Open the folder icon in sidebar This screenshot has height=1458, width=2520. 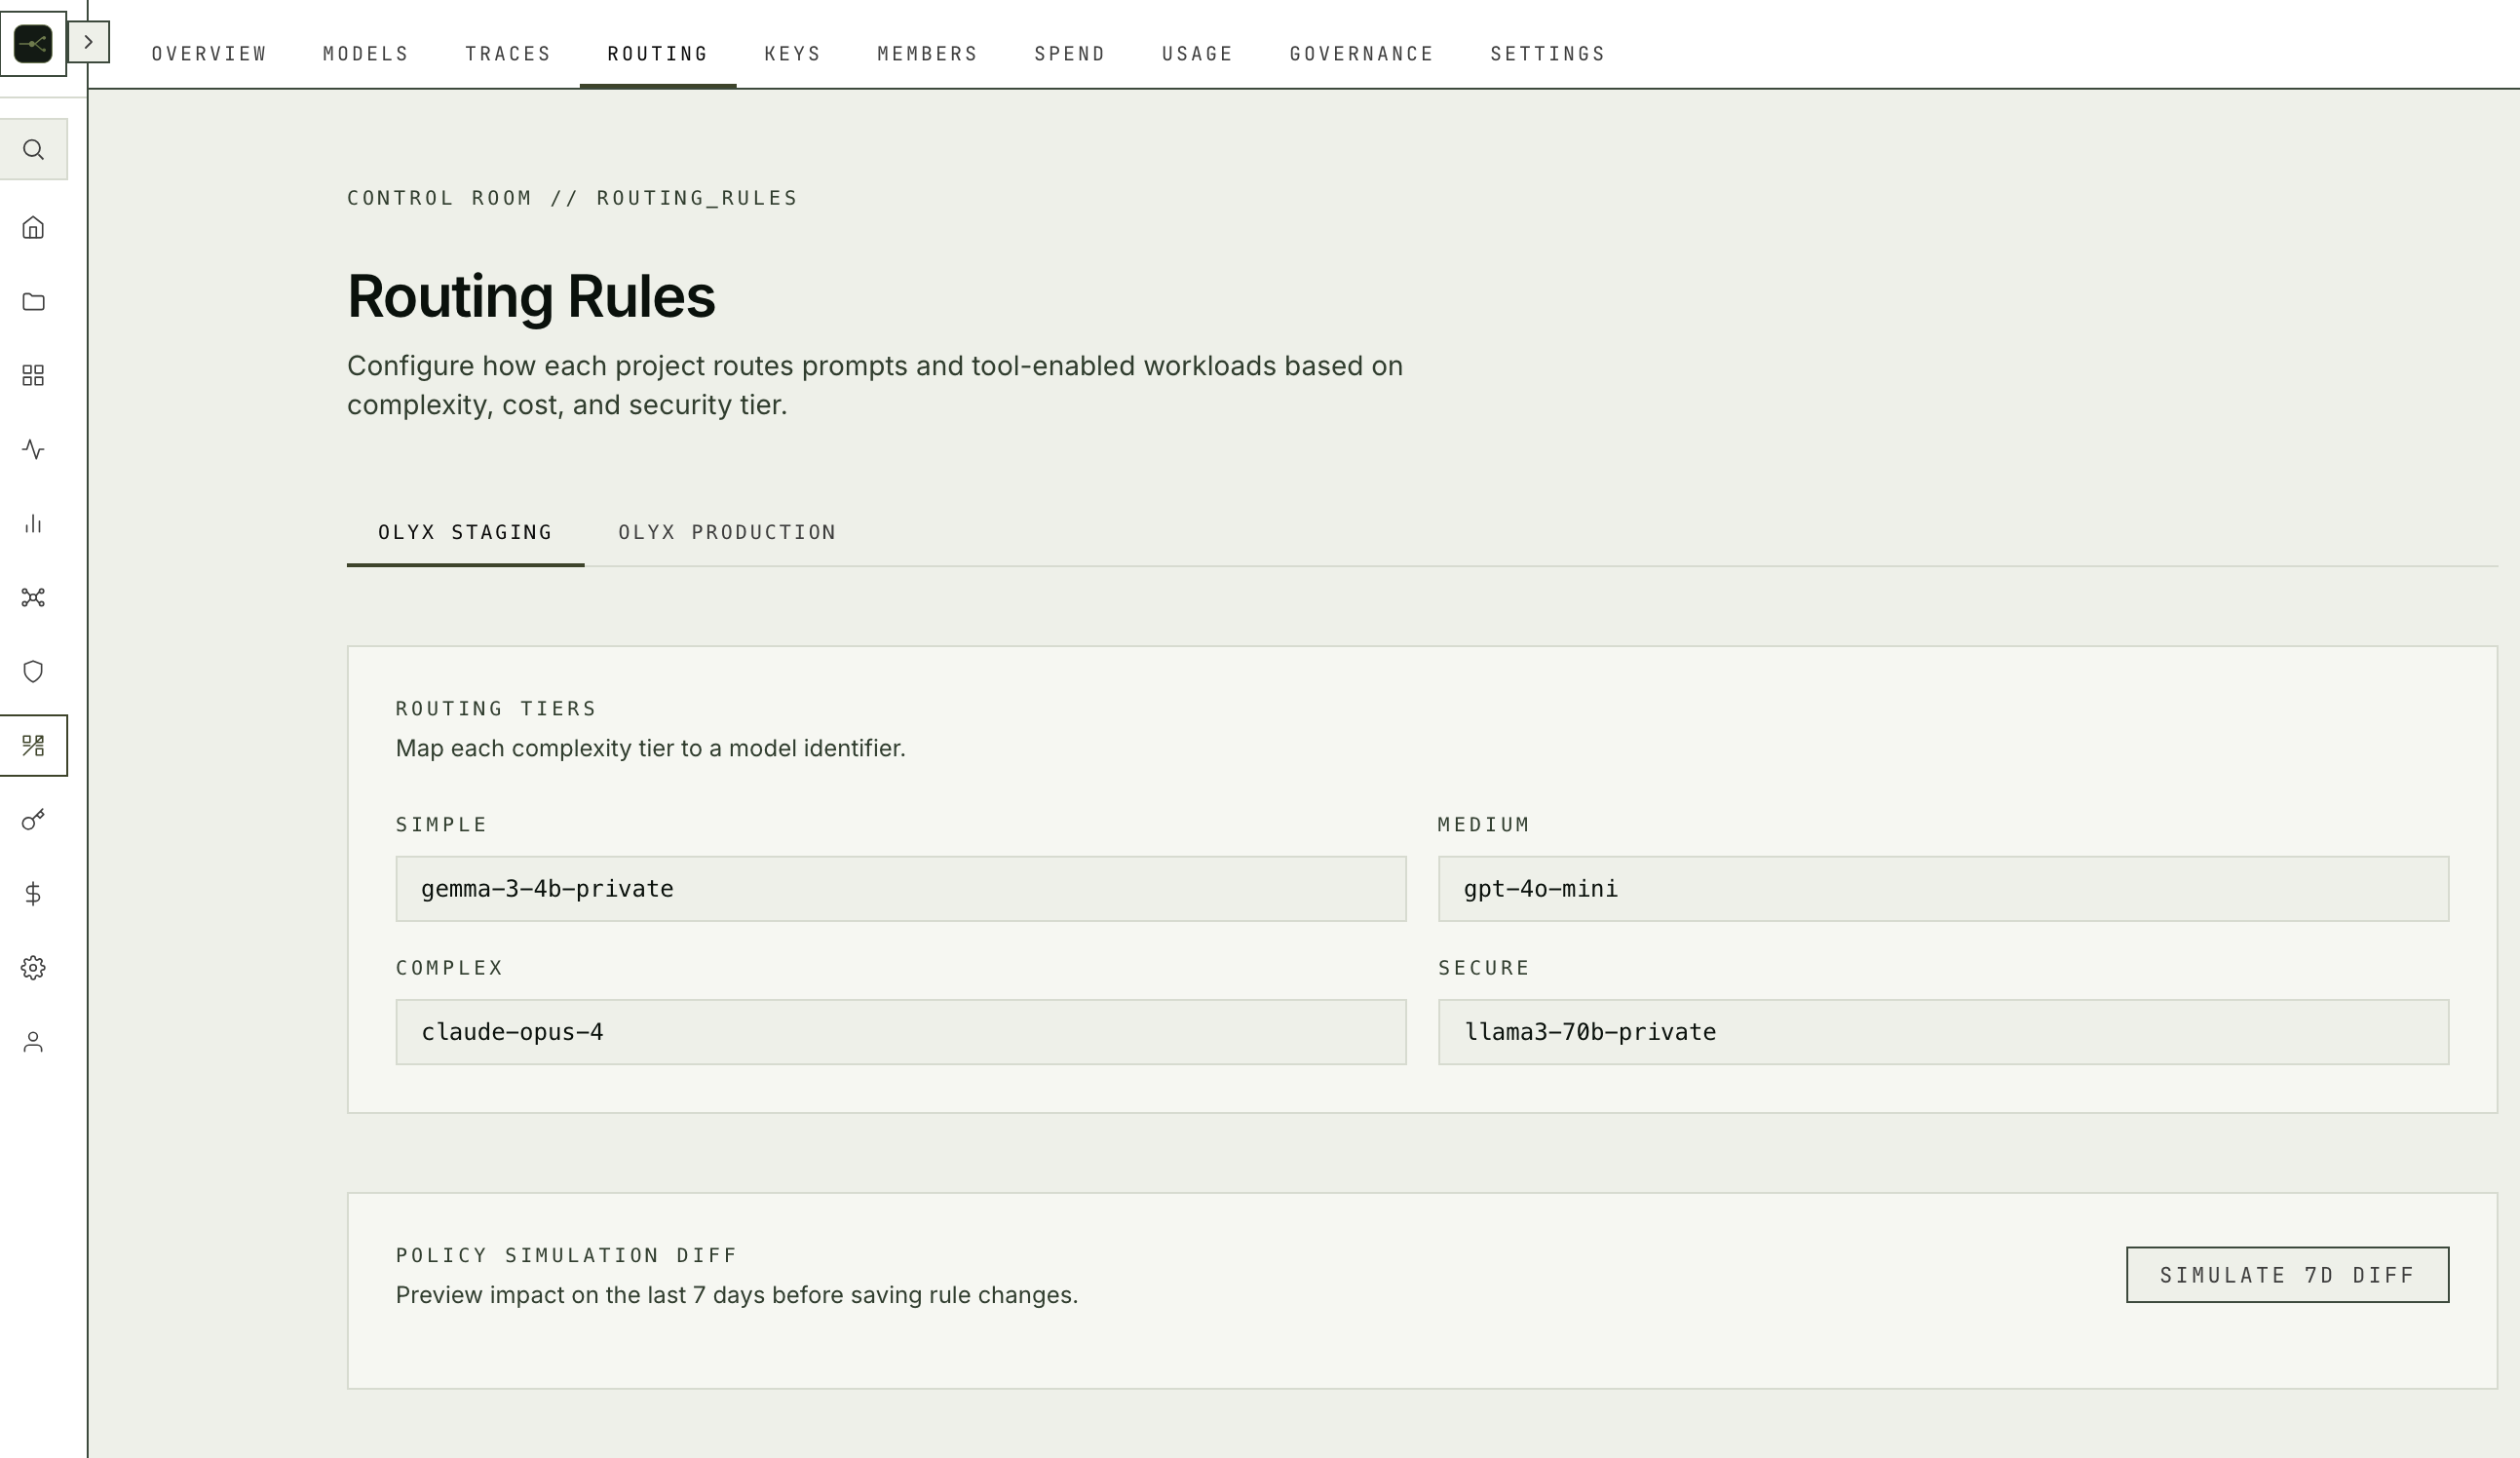click(33, 302)
